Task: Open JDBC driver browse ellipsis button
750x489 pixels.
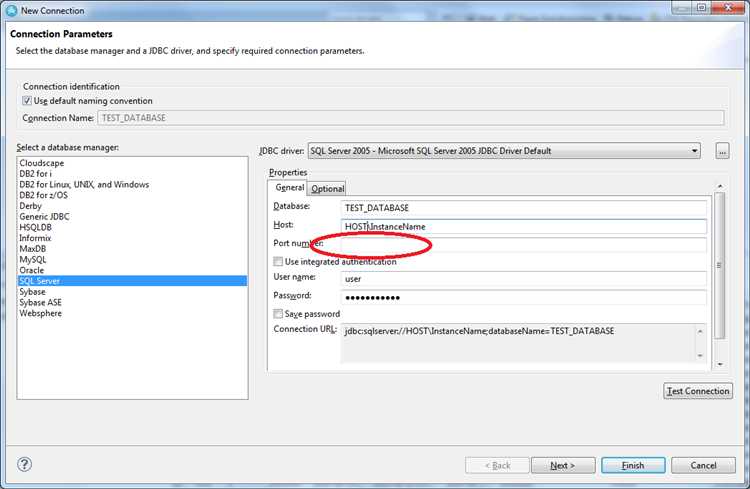Action: 722,151
